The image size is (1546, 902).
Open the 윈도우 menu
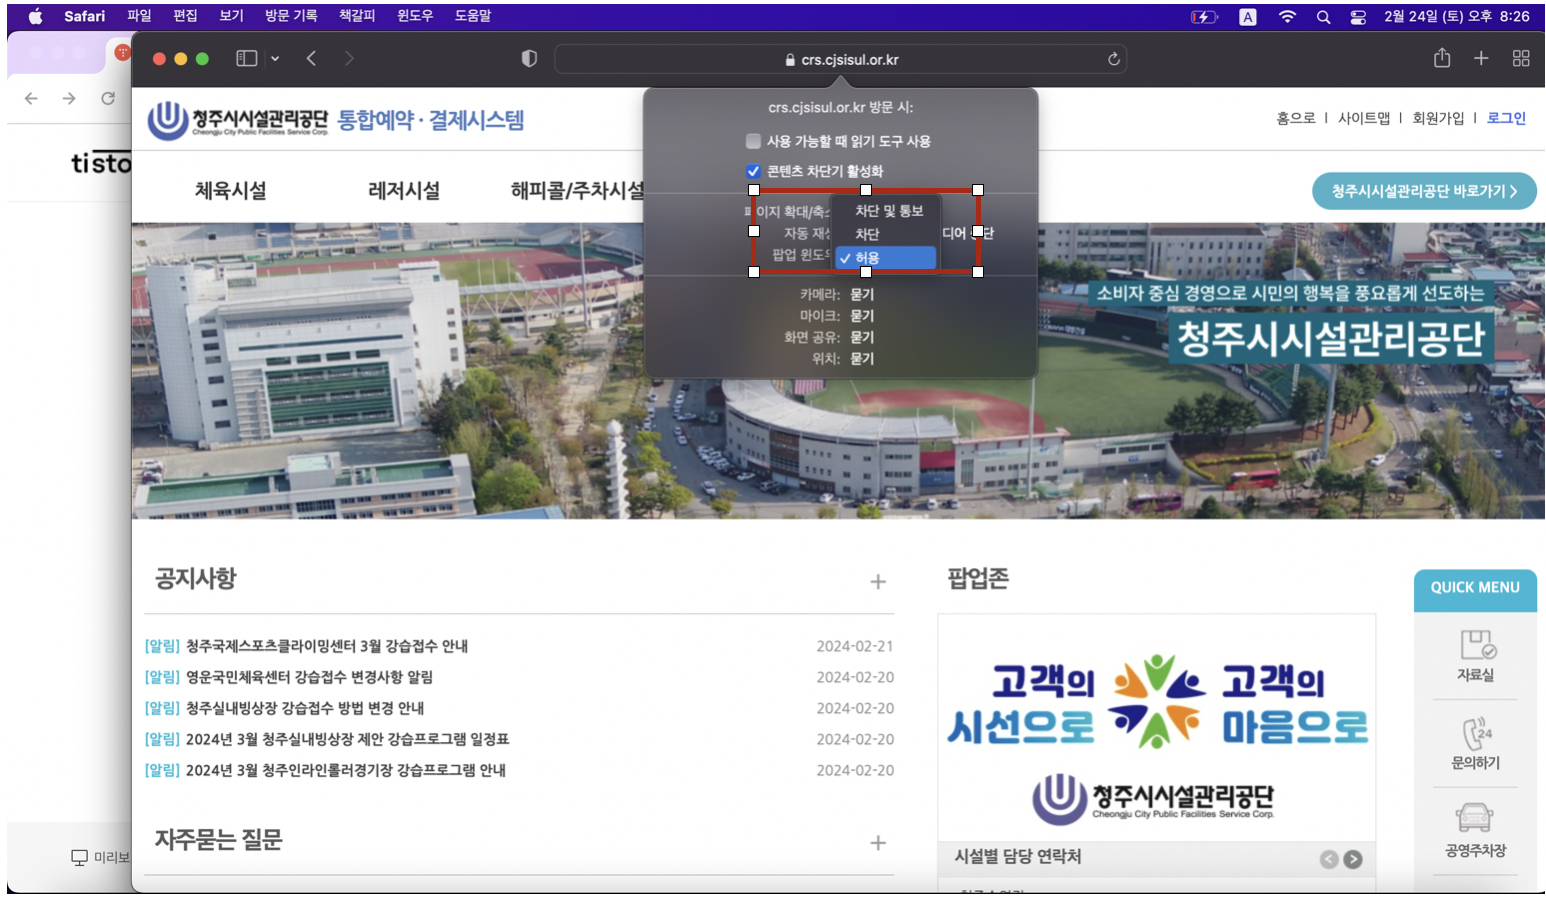(x=415, y=16)
